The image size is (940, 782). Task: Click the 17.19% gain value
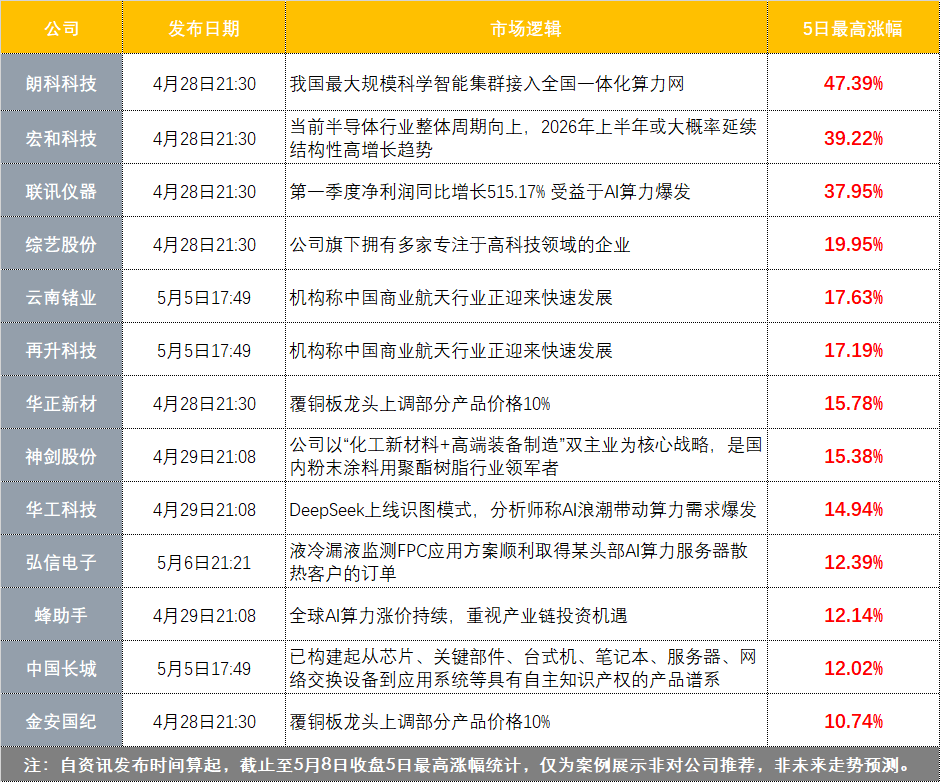853,350
